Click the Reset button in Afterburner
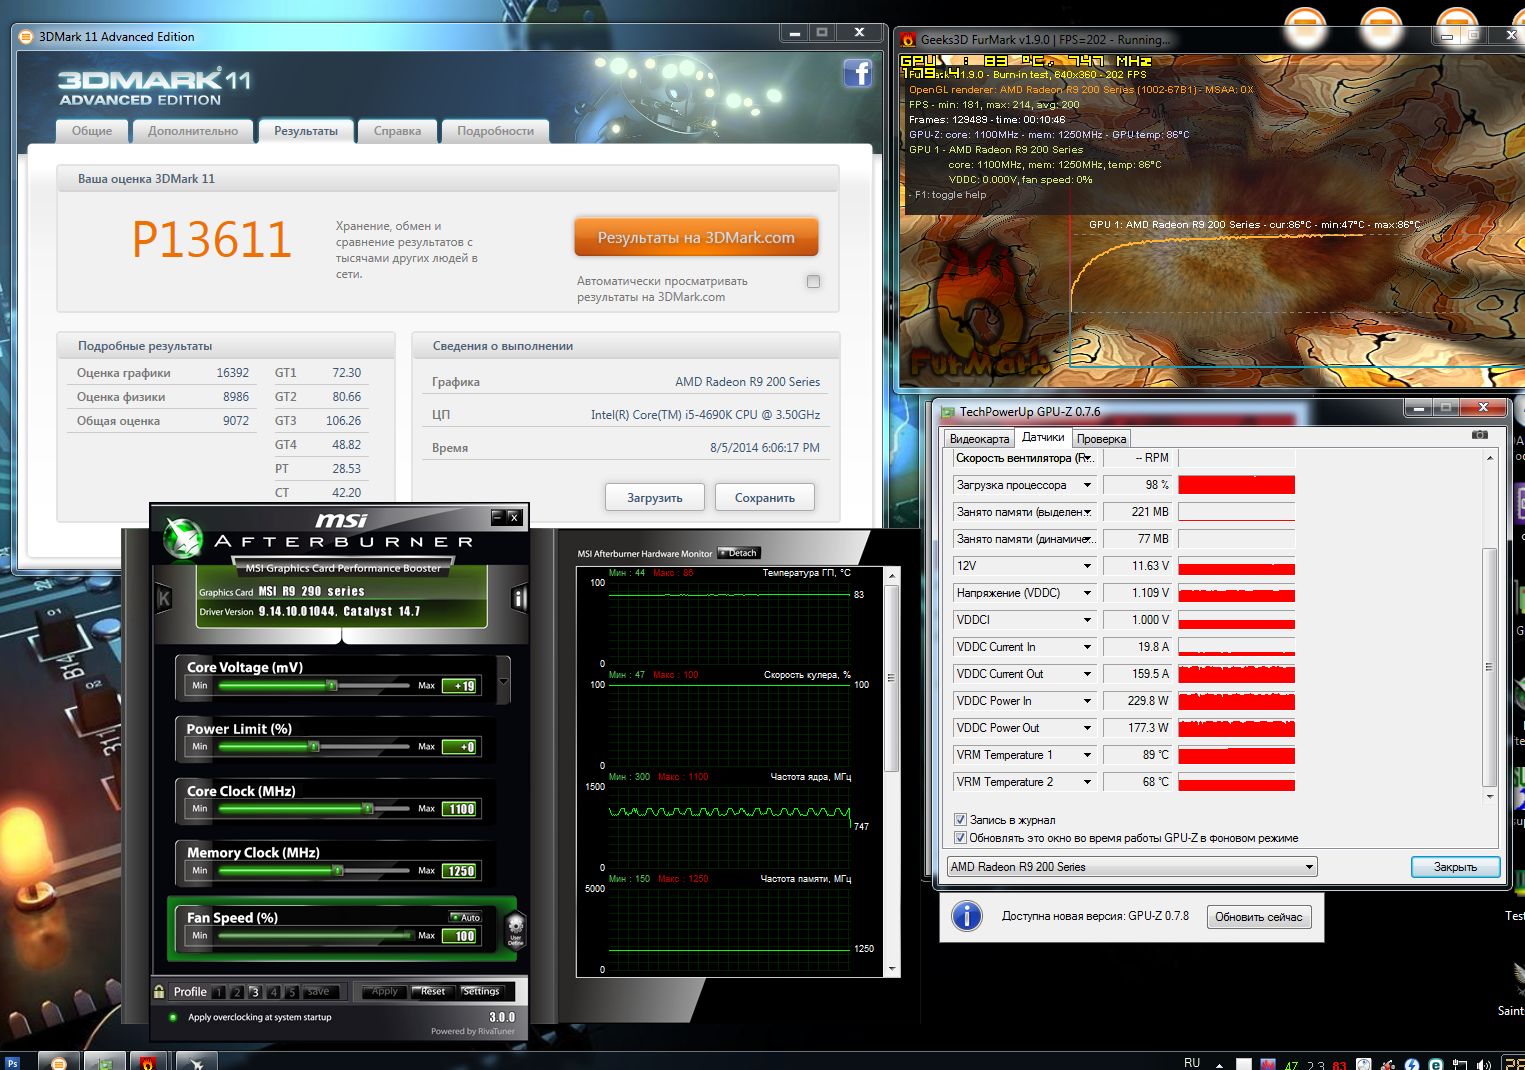The height and width of the screenshot is (1070, 1525). 432,992
